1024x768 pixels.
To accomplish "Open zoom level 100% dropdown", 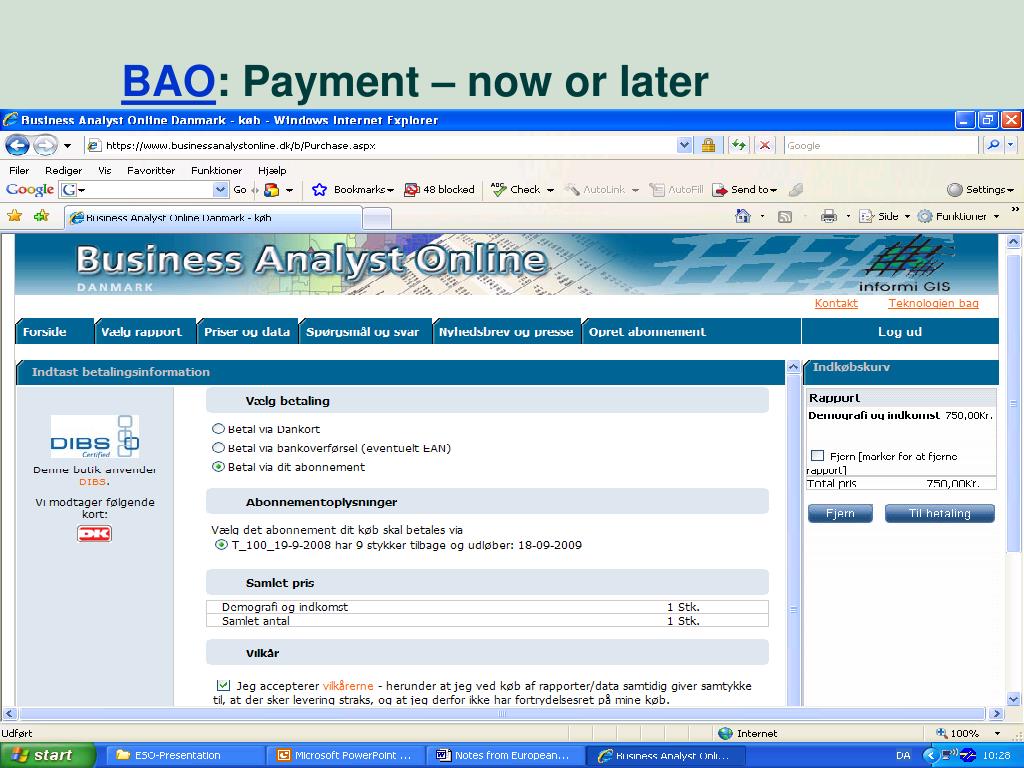I will (997, 733).
